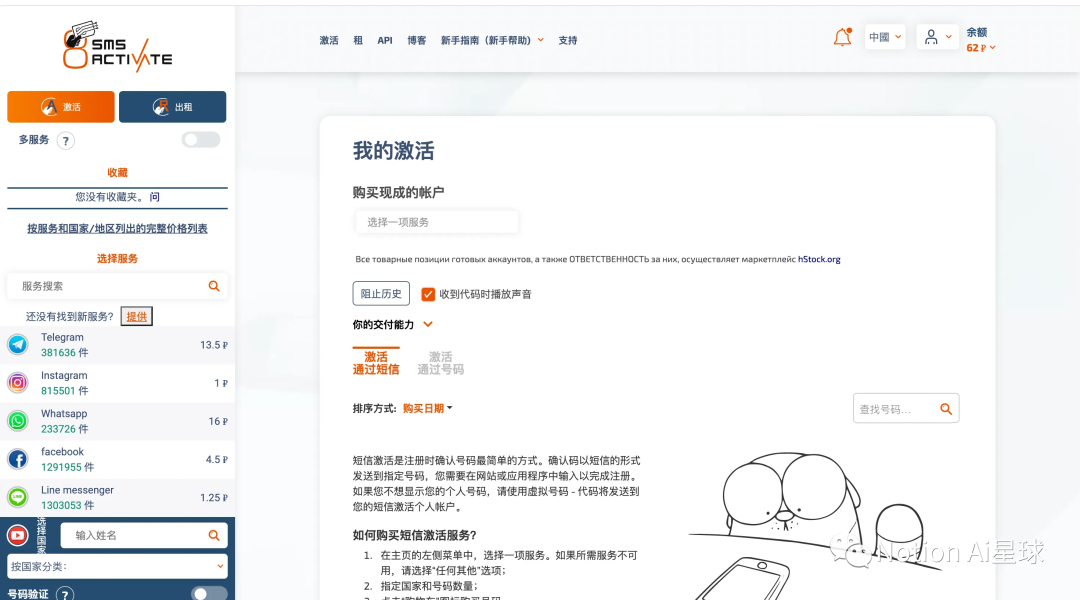The height and width of the screenshot is (600, 1080).
Task: Click the 提供 button
Action: pyautogui.click(x=136, y=316)
